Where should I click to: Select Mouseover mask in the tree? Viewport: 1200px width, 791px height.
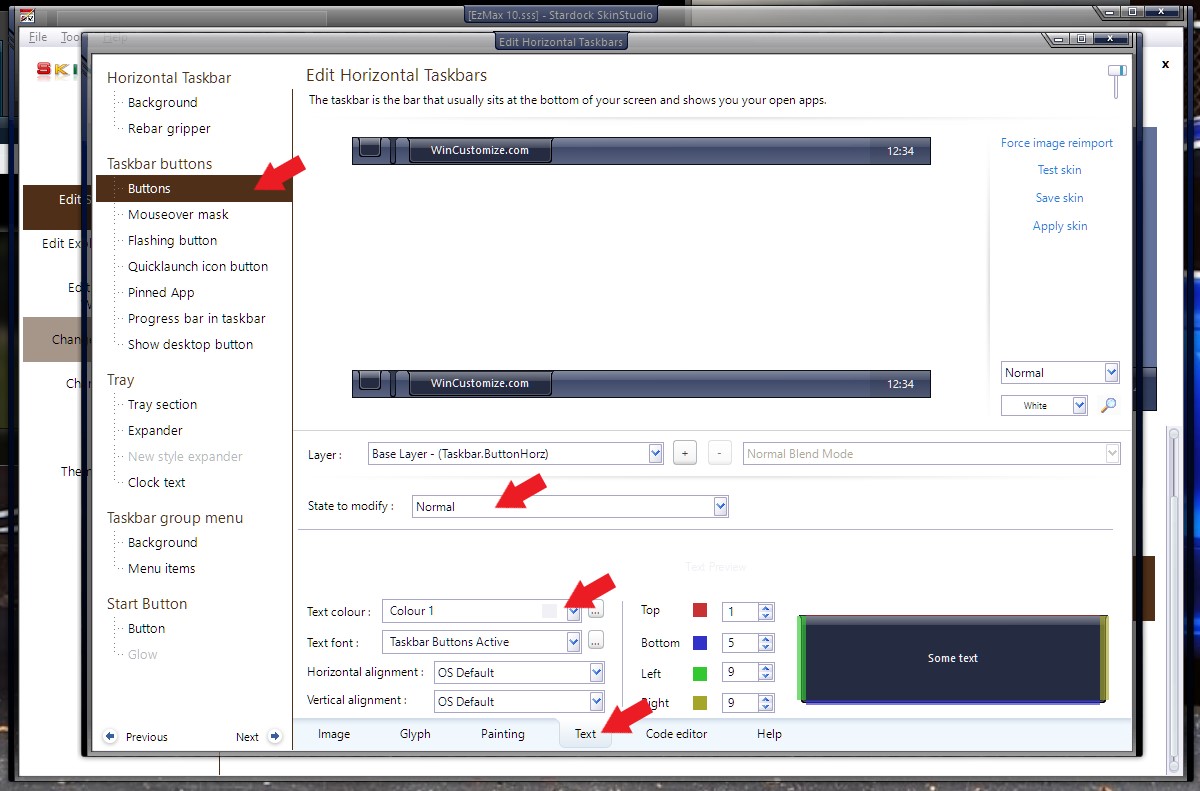click(178, 214)
